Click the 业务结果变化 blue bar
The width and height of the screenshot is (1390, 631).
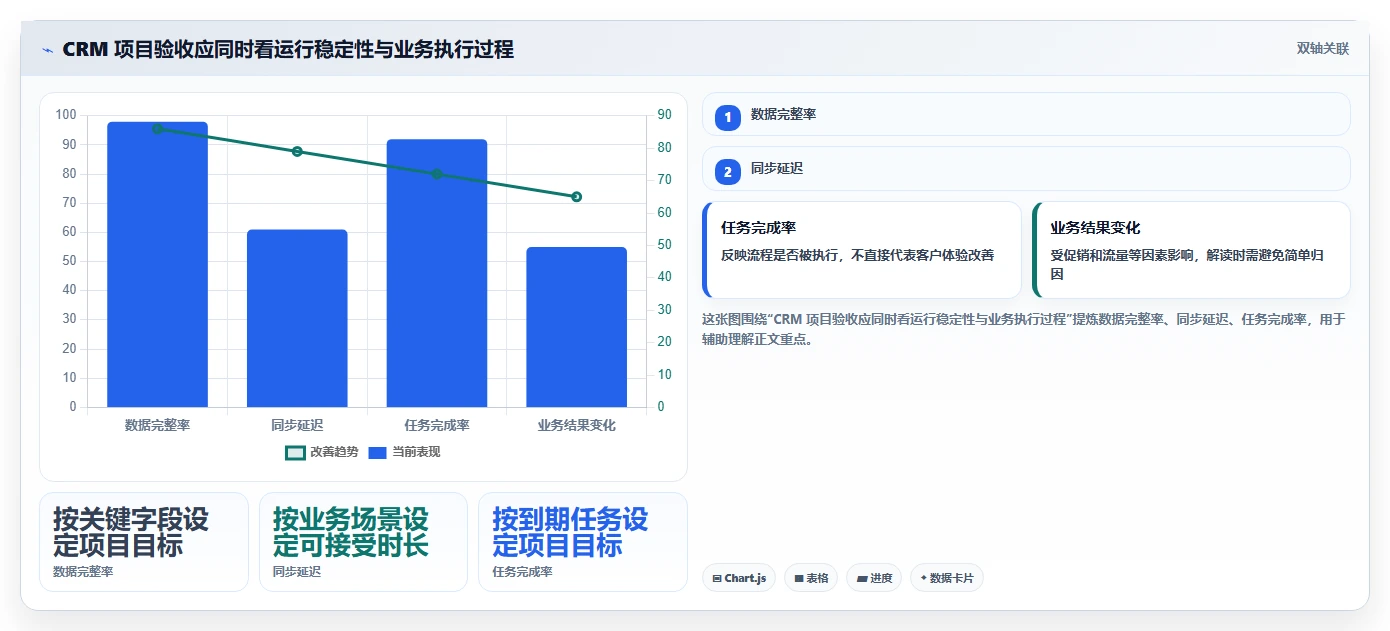[577, 327]
